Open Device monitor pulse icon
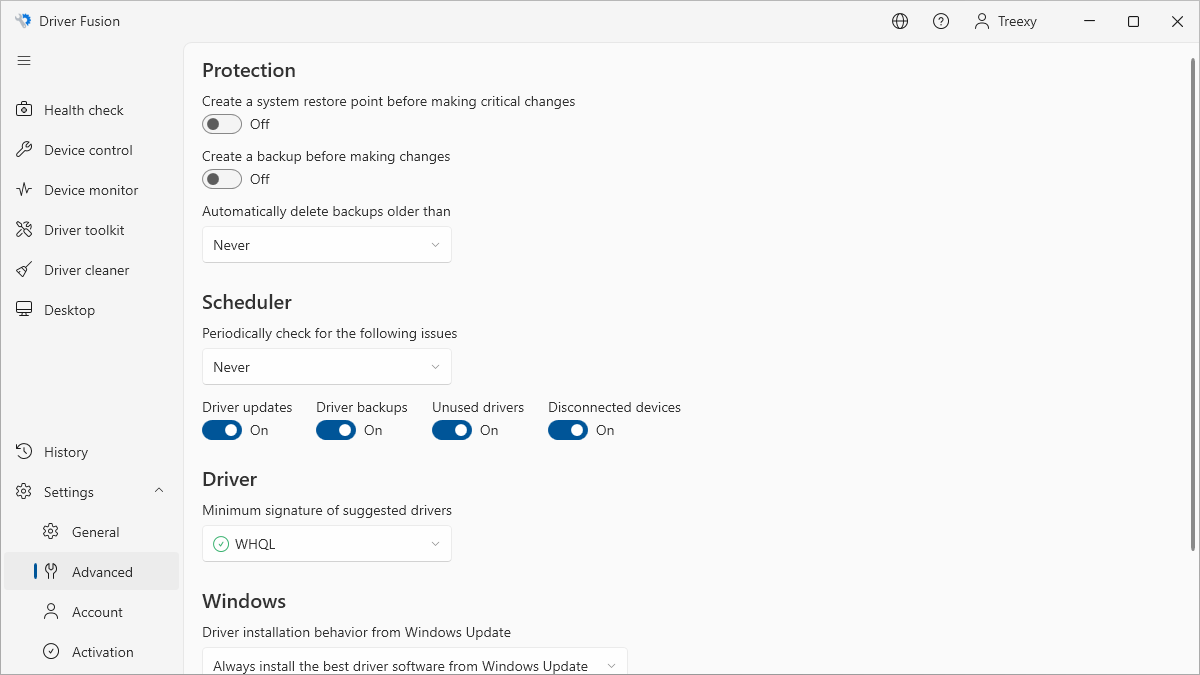The height and width of the screenshot is (675, 1200). coord(25,190)
